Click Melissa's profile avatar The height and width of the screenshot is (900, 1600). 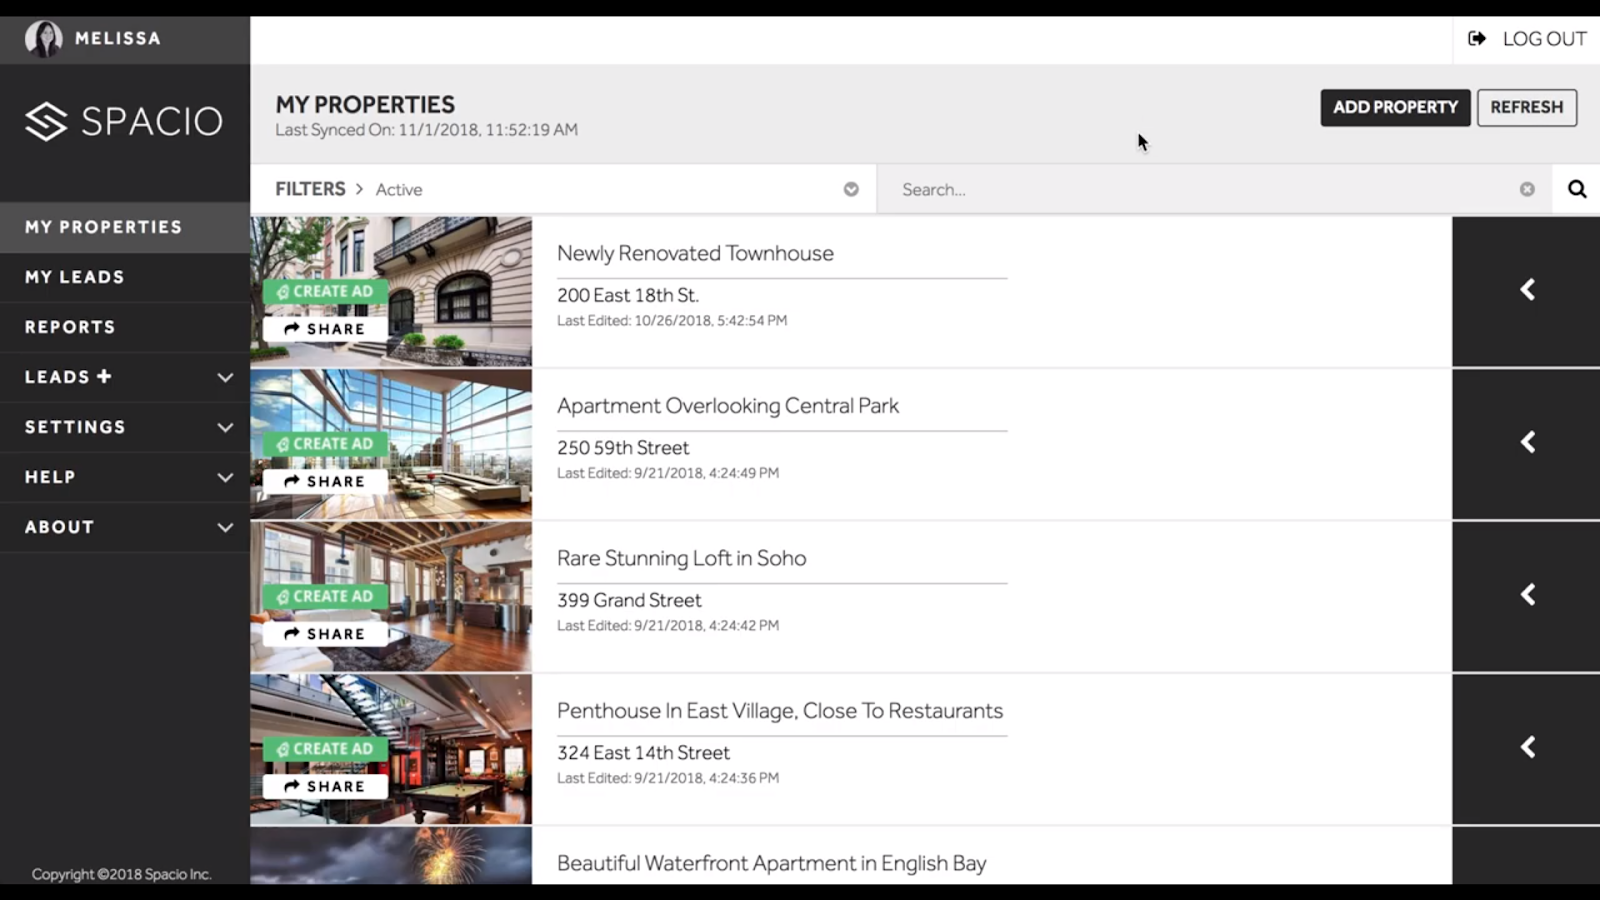click(43, 38)
